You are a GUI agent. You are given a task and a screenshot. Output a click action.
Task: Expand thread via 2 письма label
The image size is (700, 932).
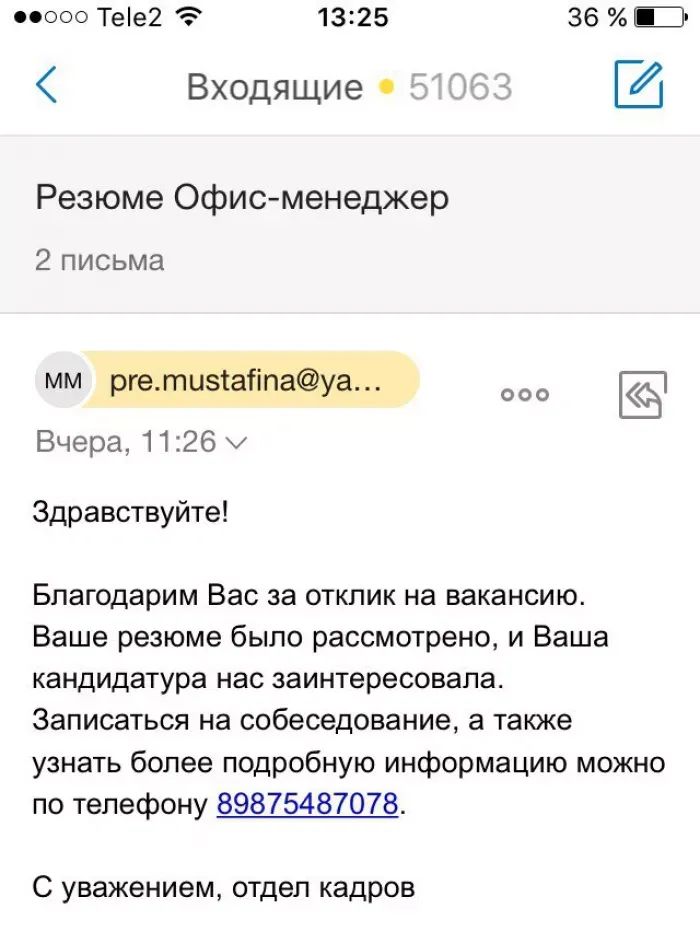[x=99, y=260]
